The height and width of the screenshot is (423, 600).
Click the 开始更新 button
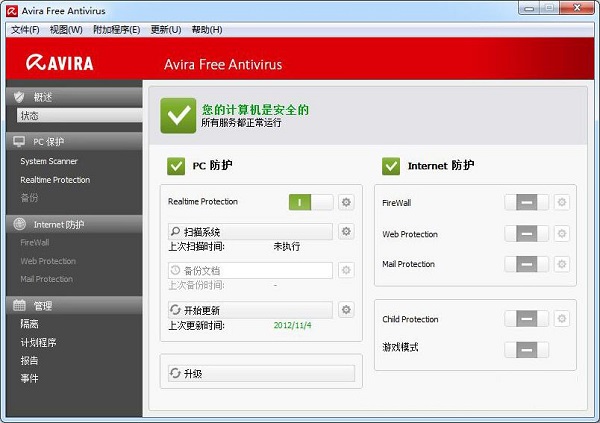[250, 310]
